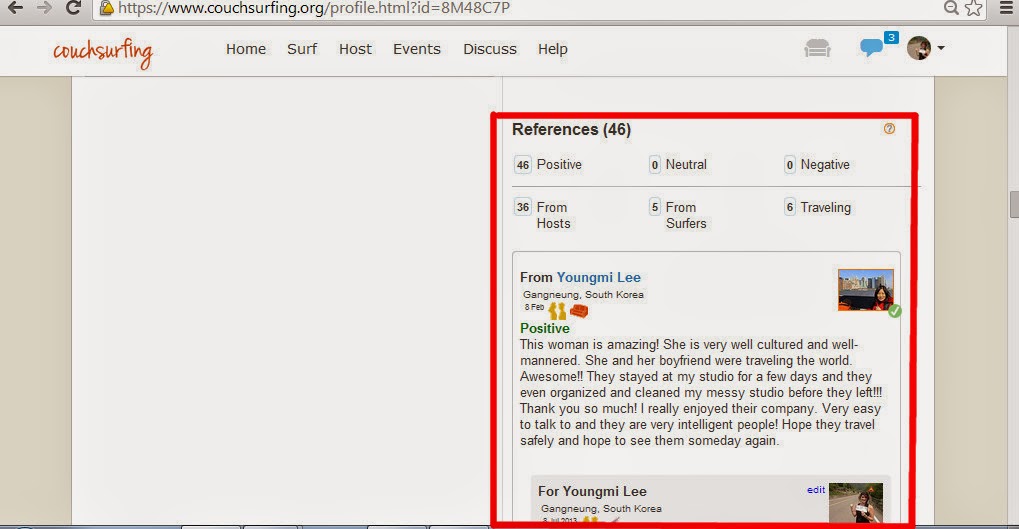Click Youngmi Lee's skyline profile photo
The height and width of the screenshot is (529, 1019).
tap(866, 290)
